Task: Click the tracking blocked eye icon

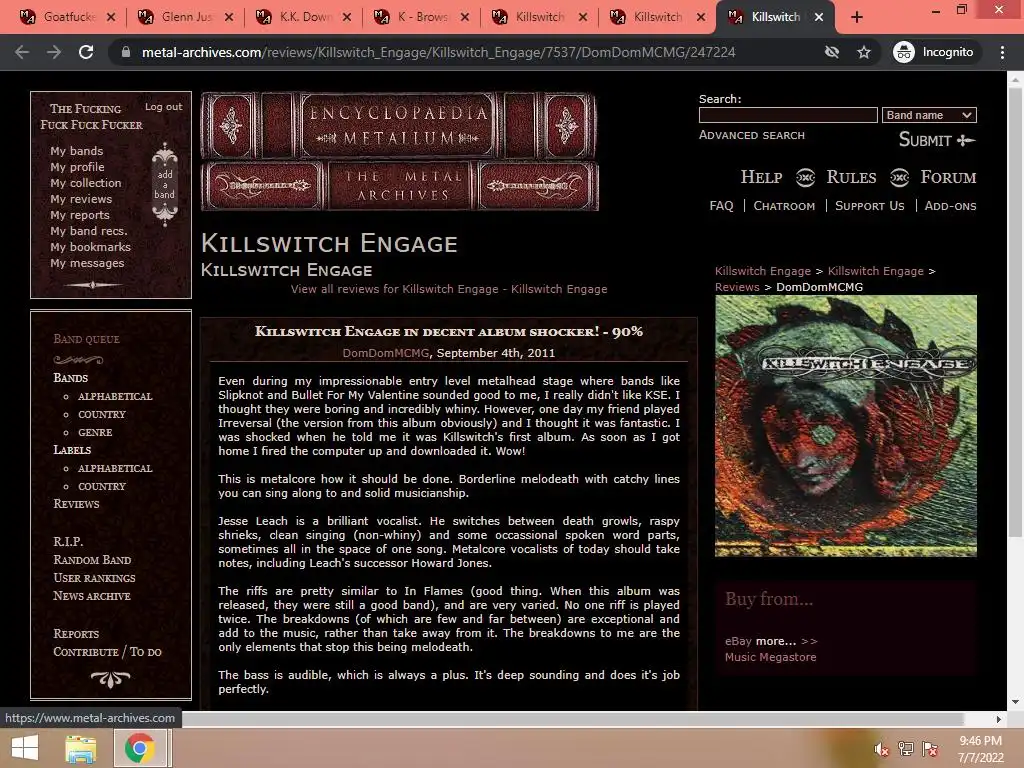Action: pos(831,52)
